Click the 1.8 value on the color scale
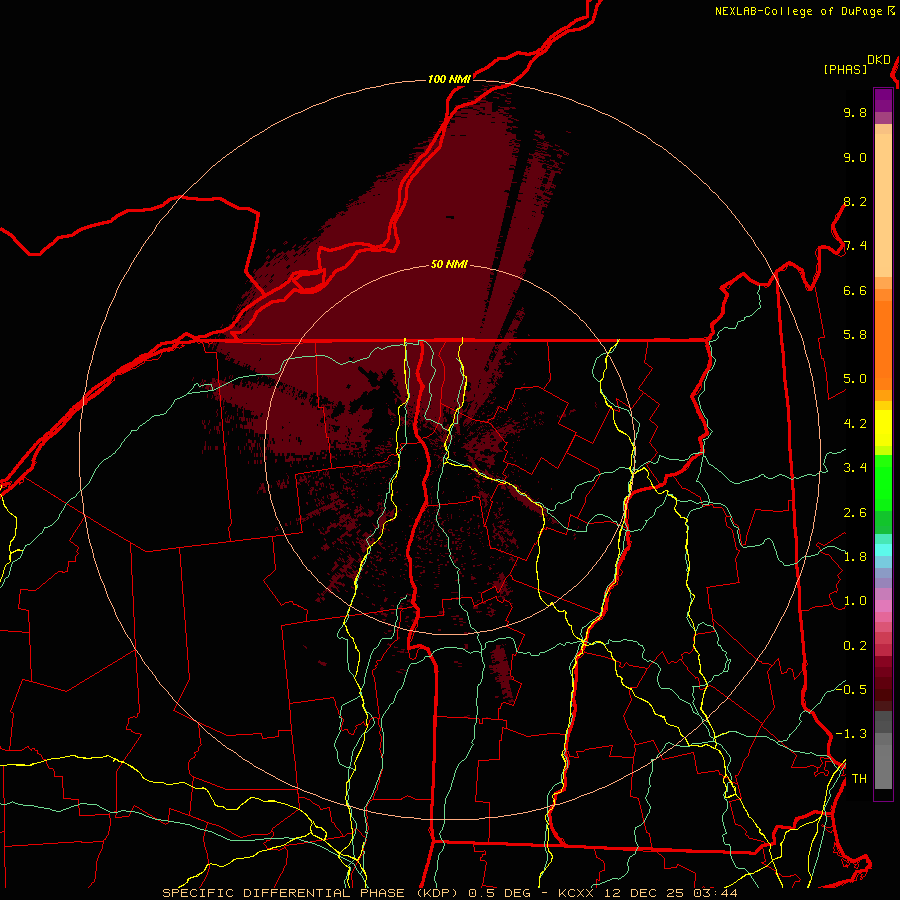Image resolution: width=900 pixels, height=900 pixels. point(855,557)
